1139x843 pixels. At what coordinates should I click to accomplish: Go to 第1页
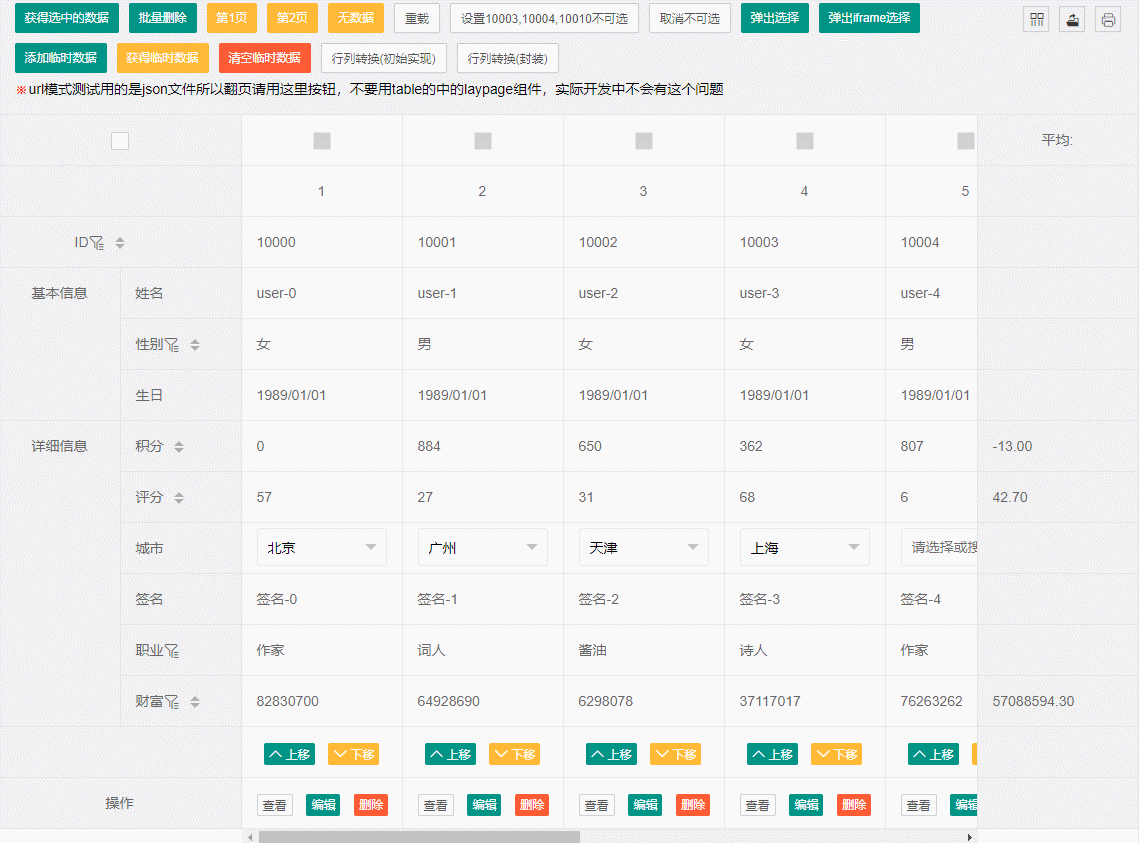(232, 18)
